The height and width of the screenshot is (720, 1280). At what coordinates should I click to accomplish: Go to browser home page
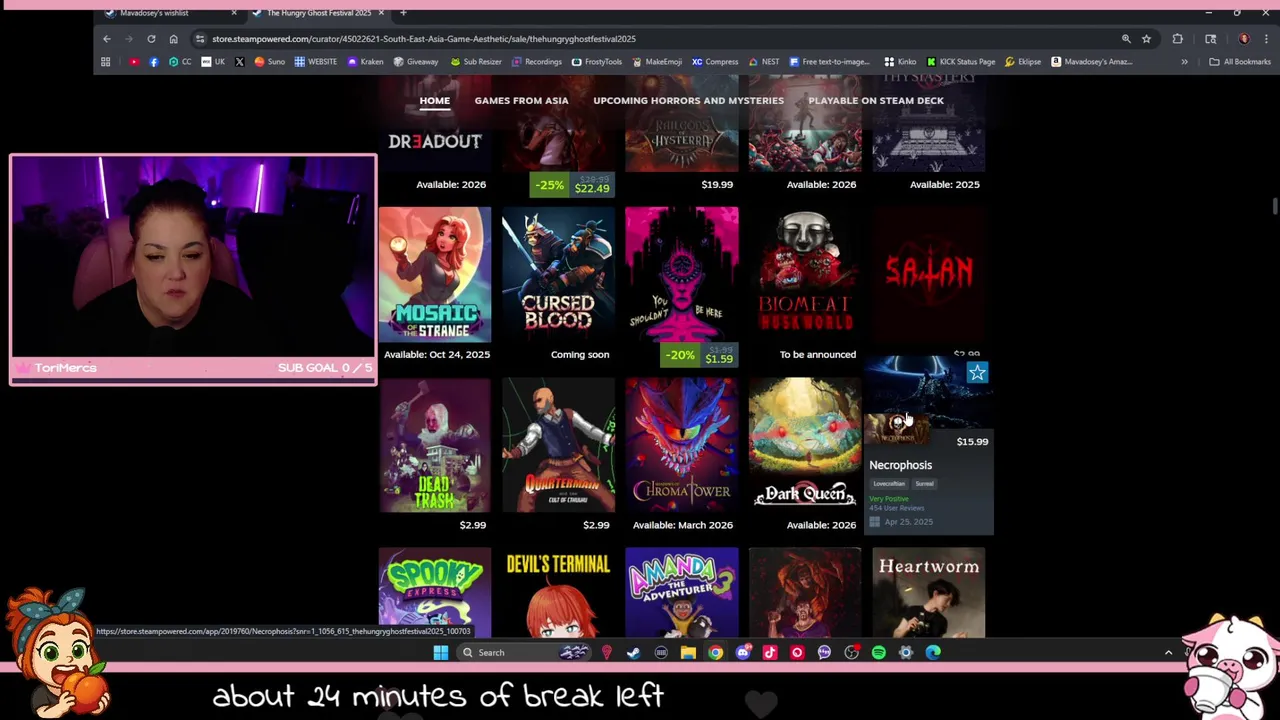[x=173, y=39]
